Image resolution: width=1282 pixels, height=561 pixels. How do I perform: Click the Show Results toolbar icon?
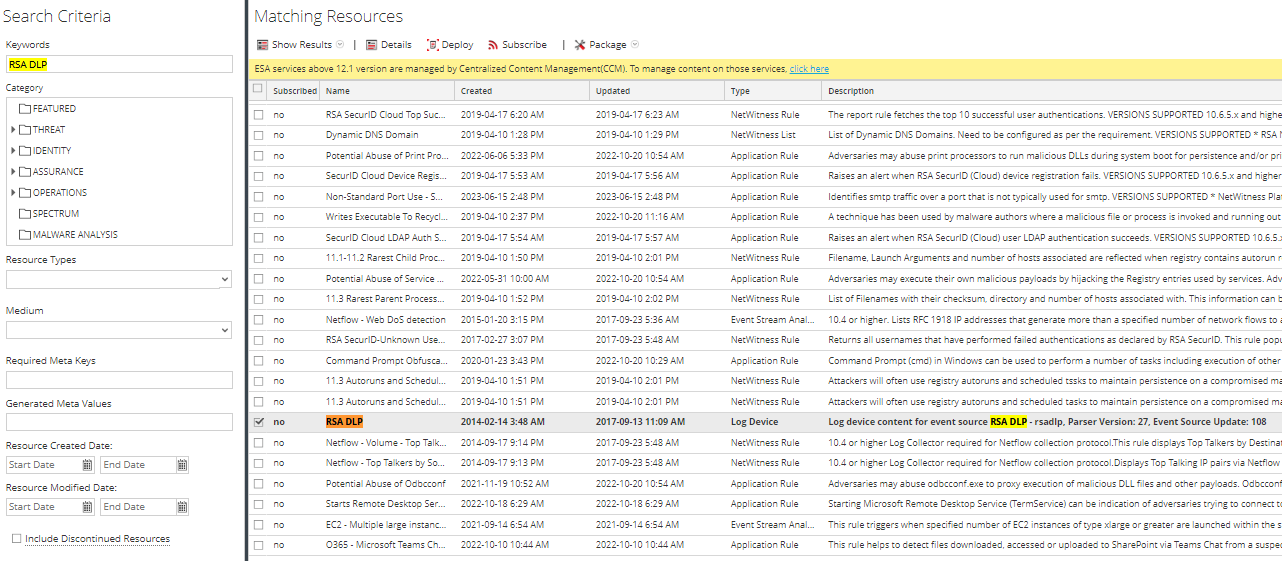point(263,45)
